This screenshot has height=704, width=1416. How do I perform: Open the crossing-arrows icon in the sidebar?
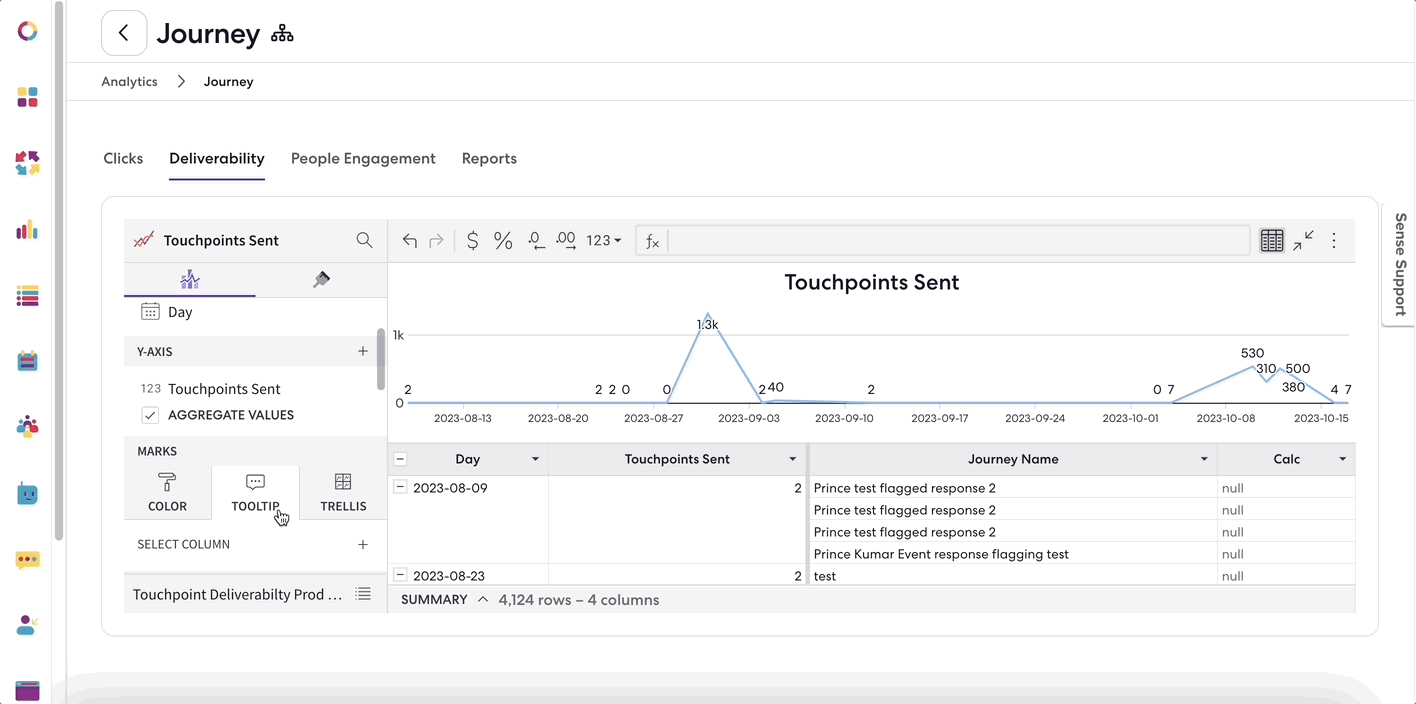[28, 163]
